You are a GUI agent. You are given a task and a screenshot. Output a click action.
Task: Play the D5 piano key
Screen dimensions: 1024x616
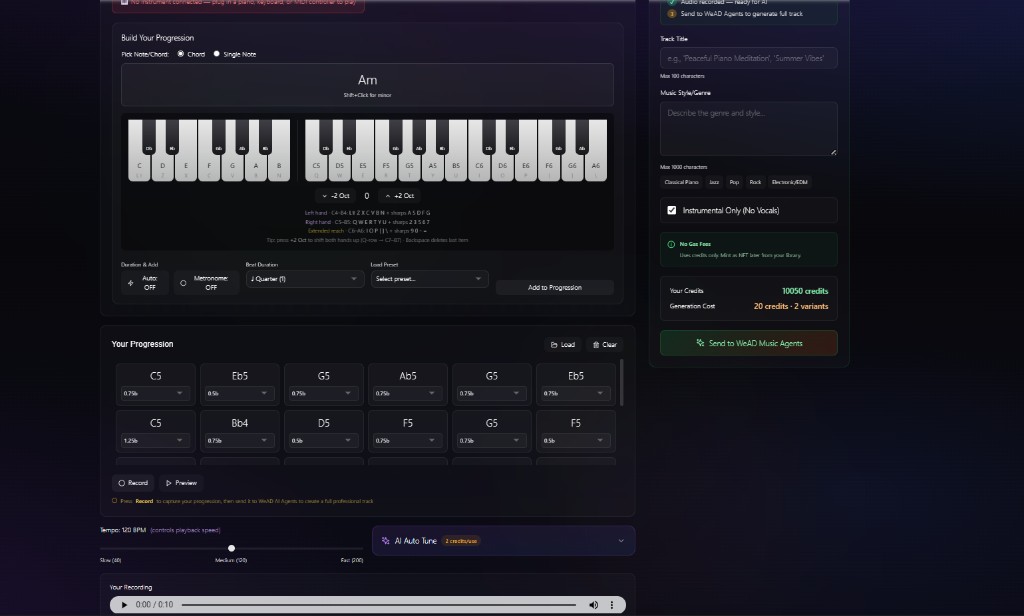point(340,167)
